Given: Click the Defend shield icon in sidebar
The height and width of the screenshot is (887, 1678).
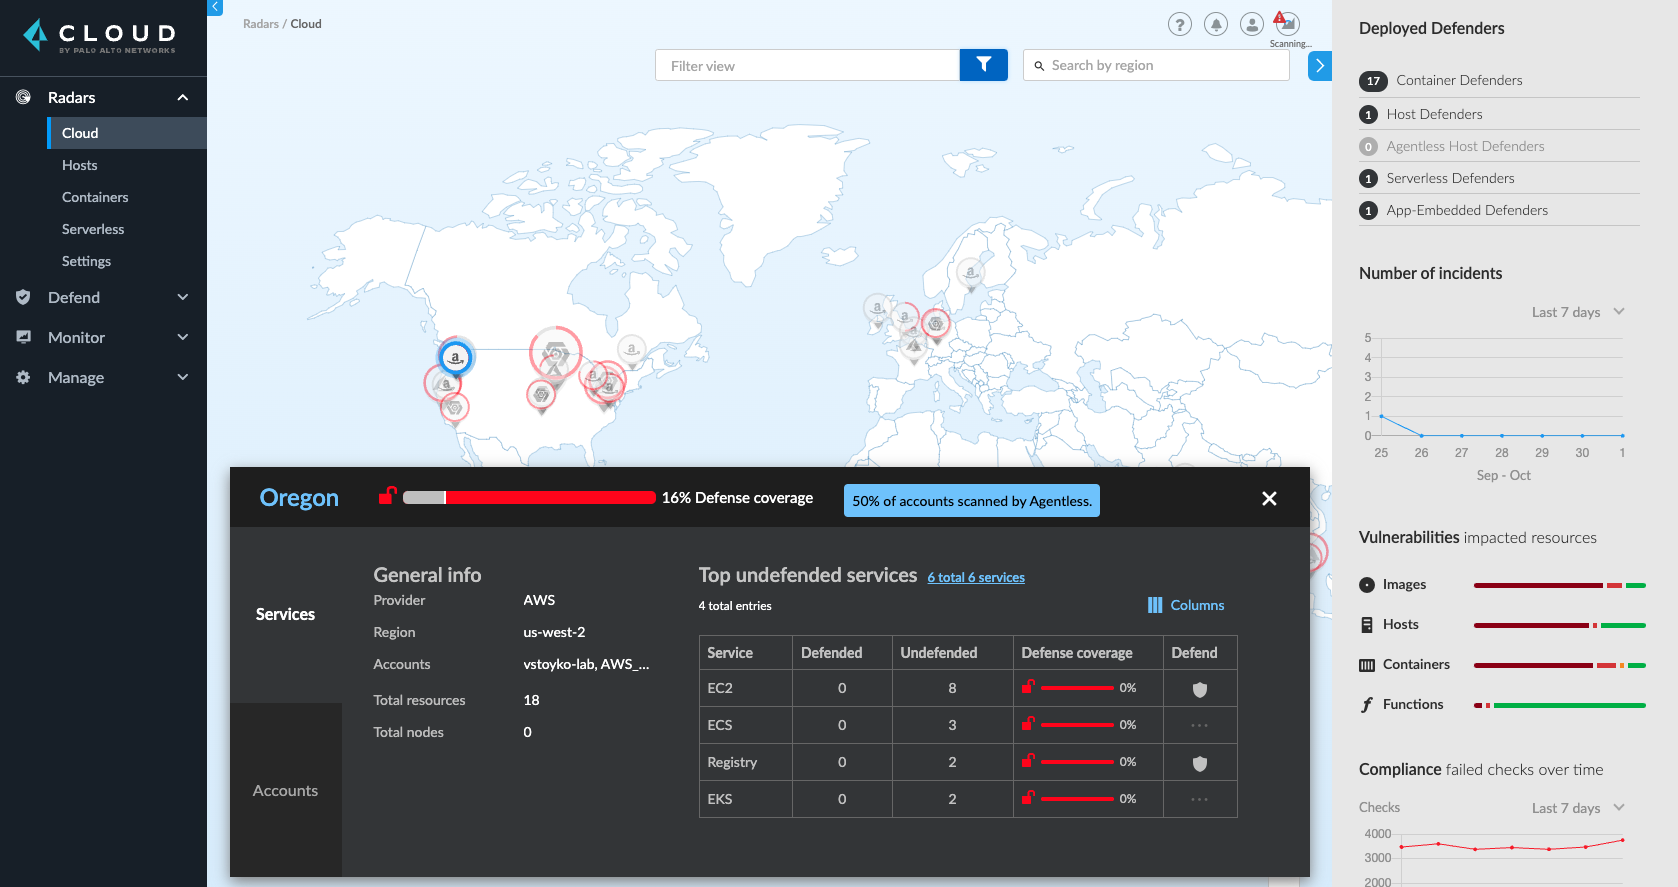Looking at the screenshot, I should (x=23, y=297).
